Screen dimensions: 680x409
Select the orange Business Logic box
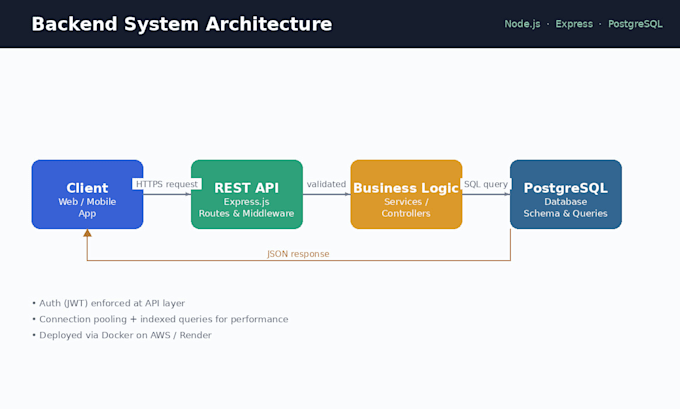[x=406, y=194]
